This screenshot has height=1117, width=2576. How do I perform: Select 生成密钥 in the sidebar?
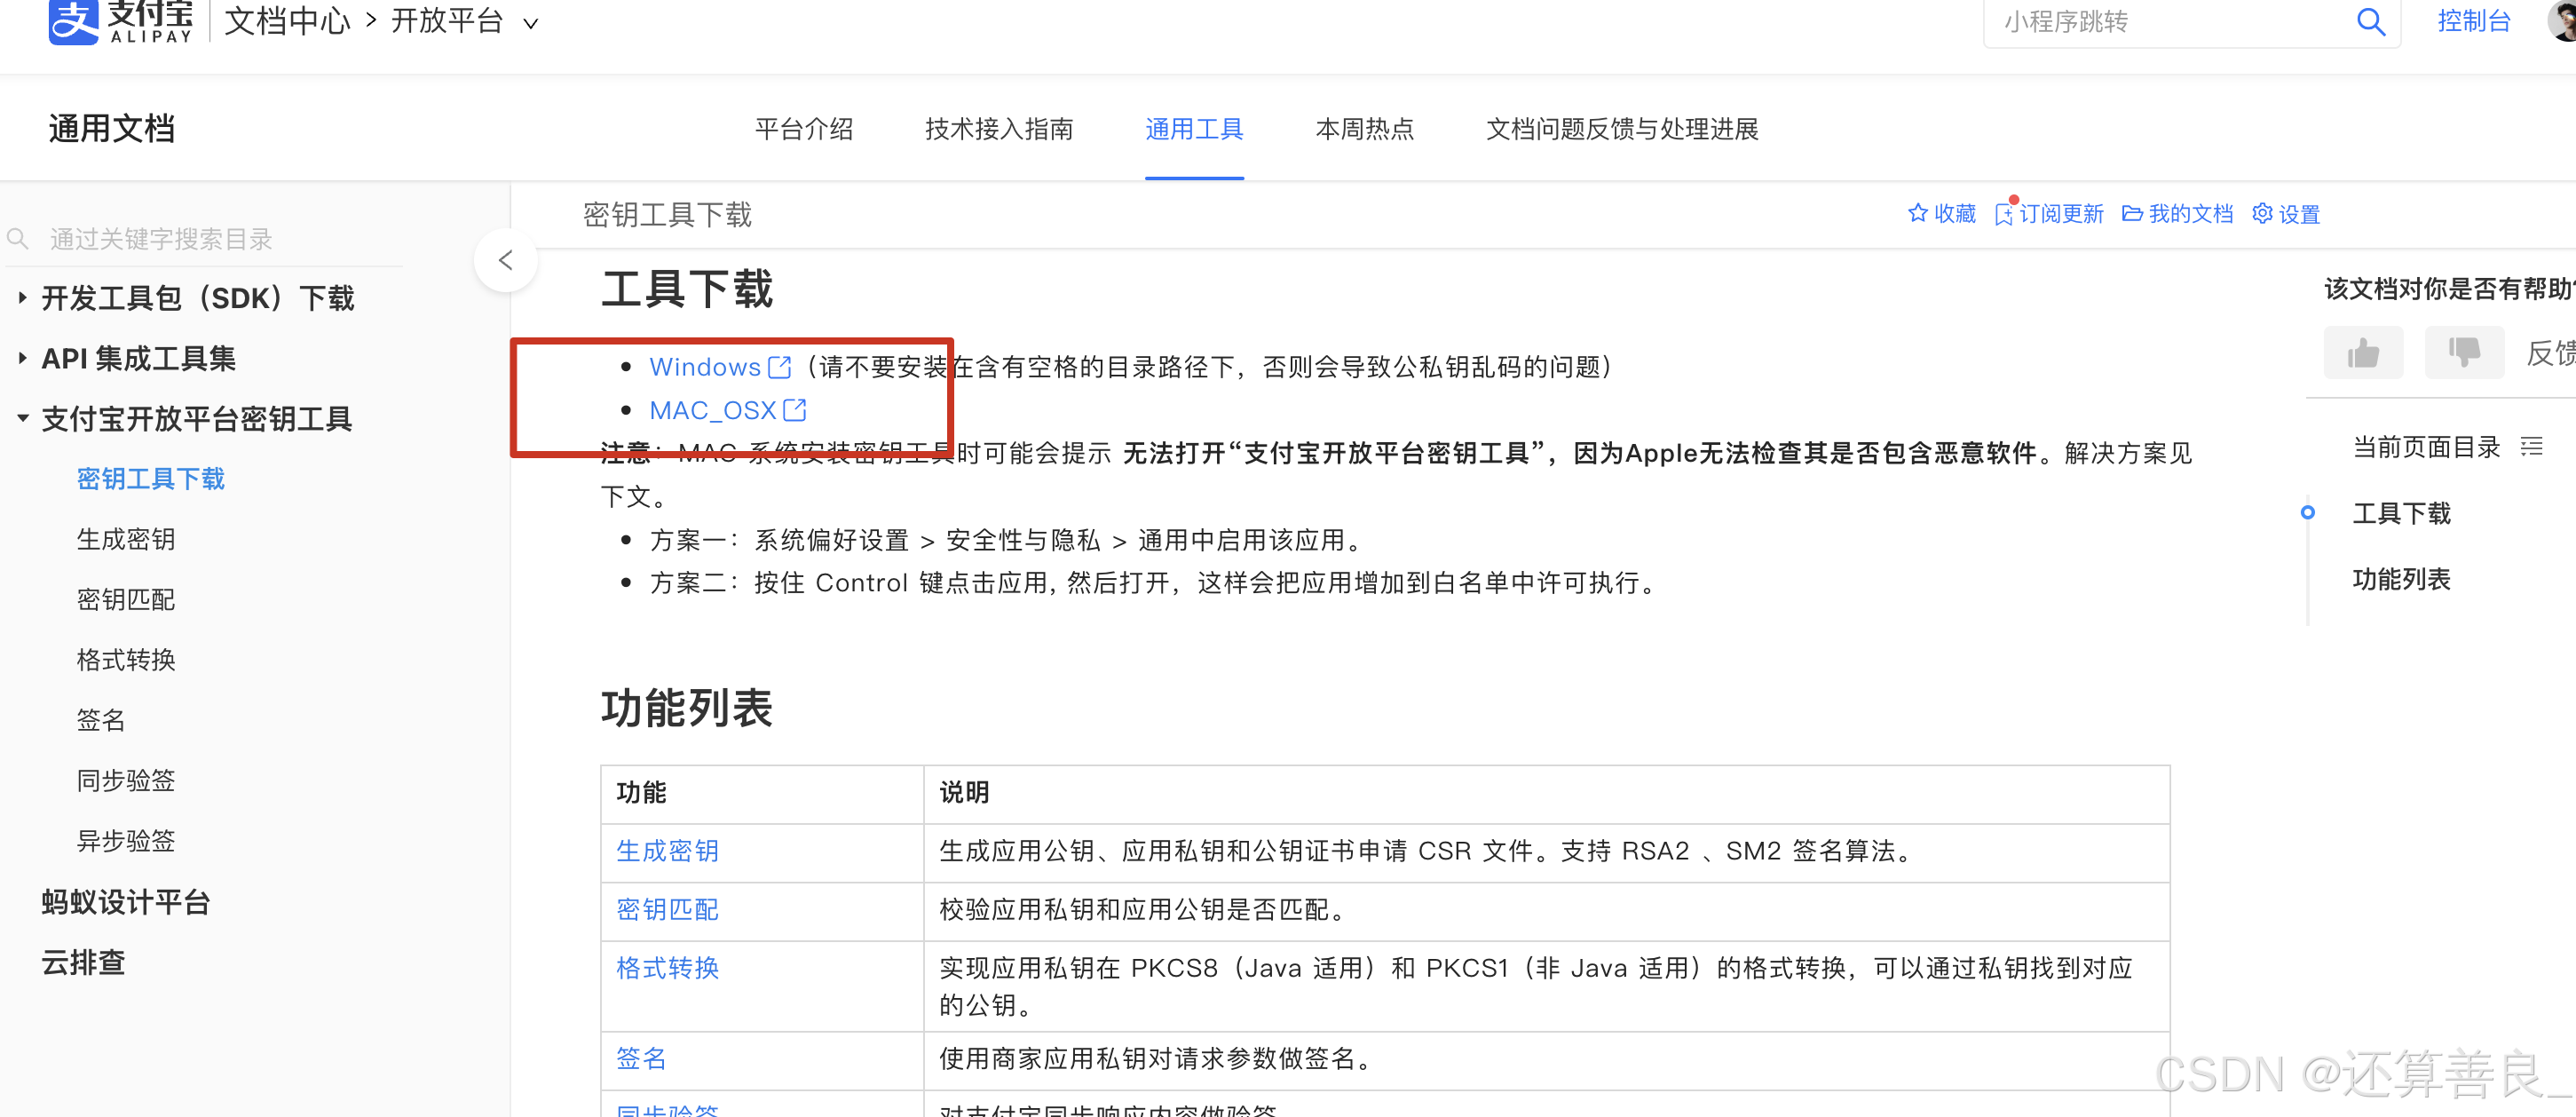(x=126, y=540)
